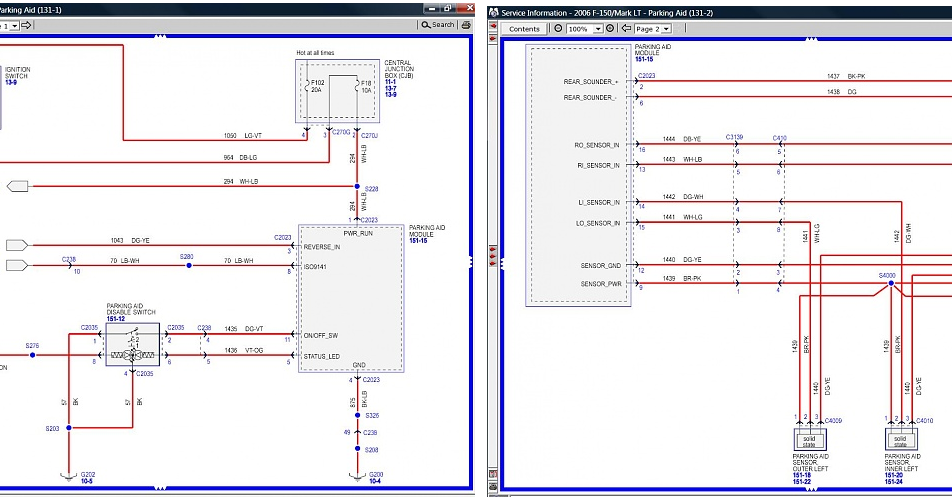The image size is (952, 500).
Task: Click the ON/OFF_SW pin label
Action: [x=321, y=336]
